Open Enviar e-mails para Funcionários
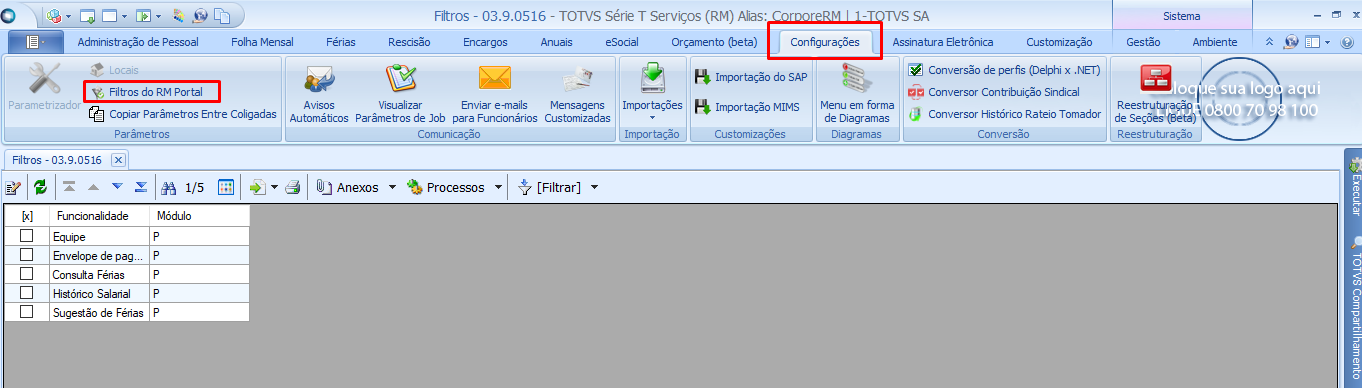 pos(495,94)
